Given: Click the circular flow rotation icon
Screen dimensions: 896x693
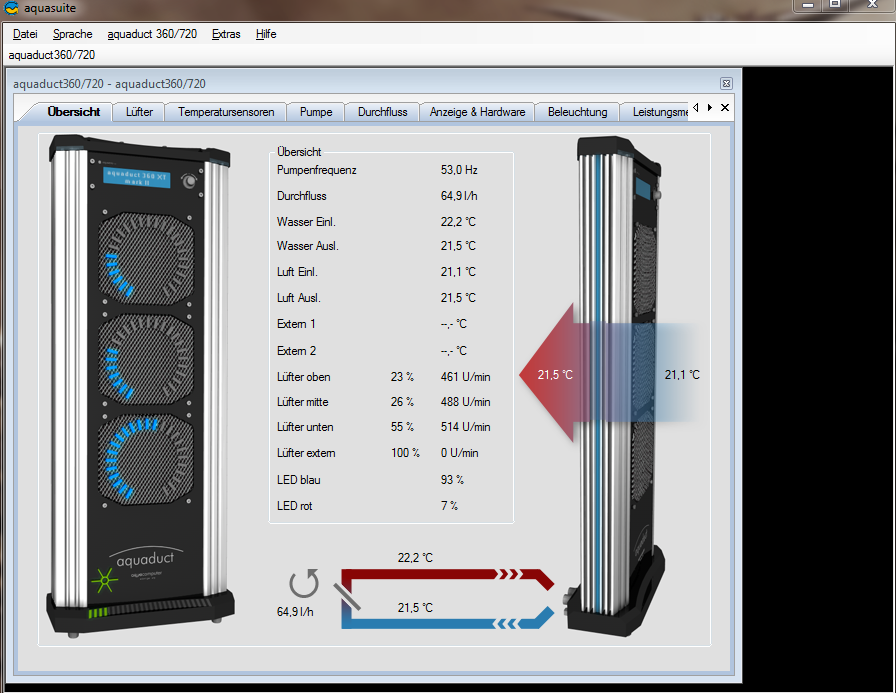Looking at the screenshot, I should click(303, 584).
